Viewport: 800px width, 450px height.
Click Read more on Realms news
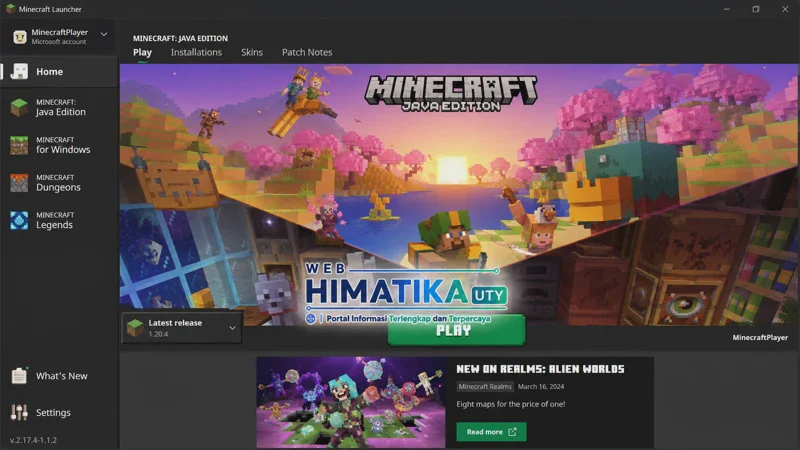click(491, 432)
